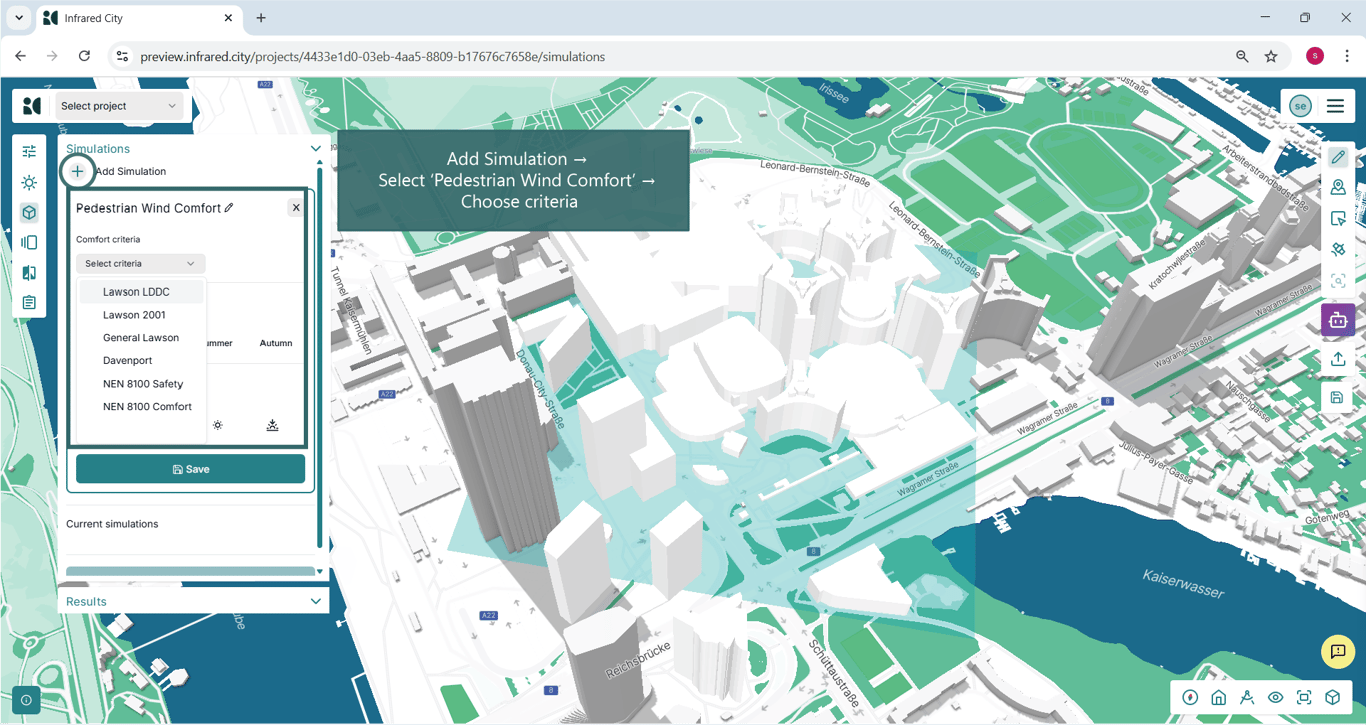Image resolution: width=1366 pixels, height=725 pixels.
Task: Choose Lawson LDDC from criteria list
Action: 136,292
